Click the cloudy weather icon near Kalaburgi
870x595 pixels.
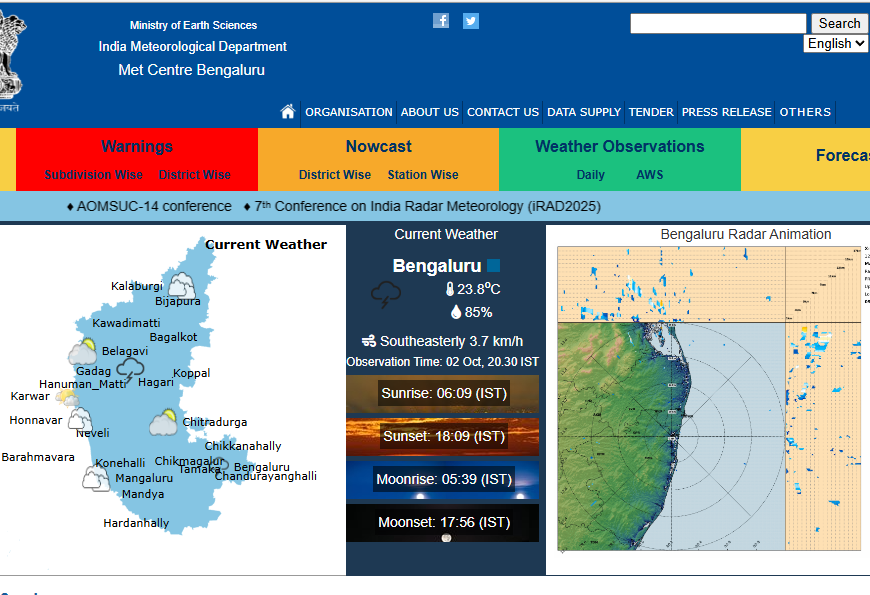point(181,285)
